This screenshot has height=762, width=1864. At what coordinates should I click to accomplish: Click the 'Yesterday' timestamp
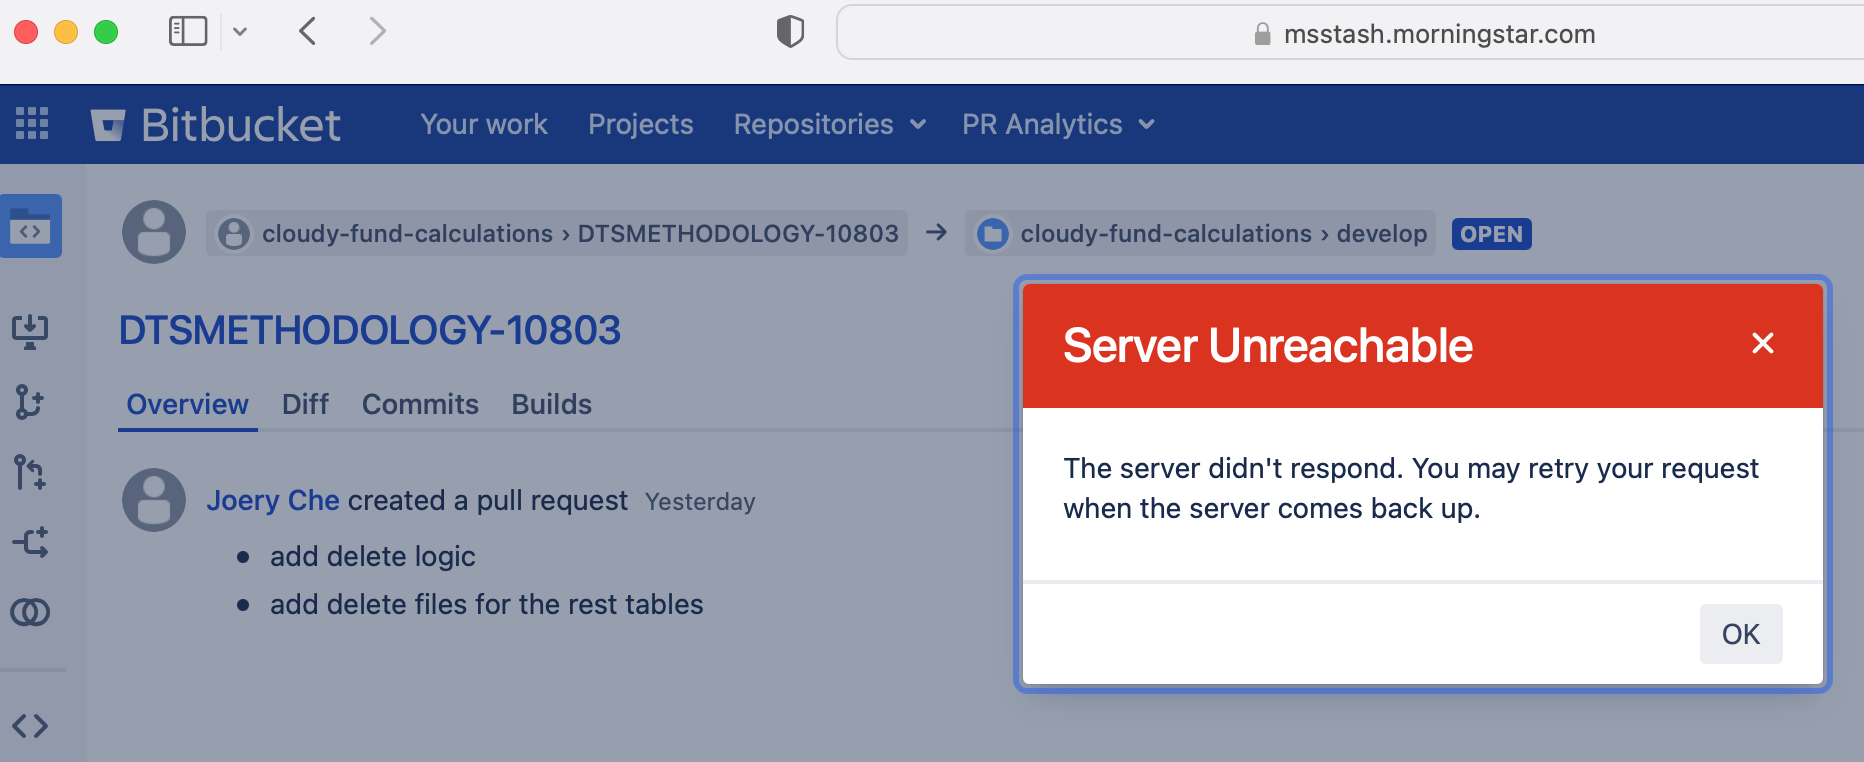pyautogui.click(x=700, y=501)
